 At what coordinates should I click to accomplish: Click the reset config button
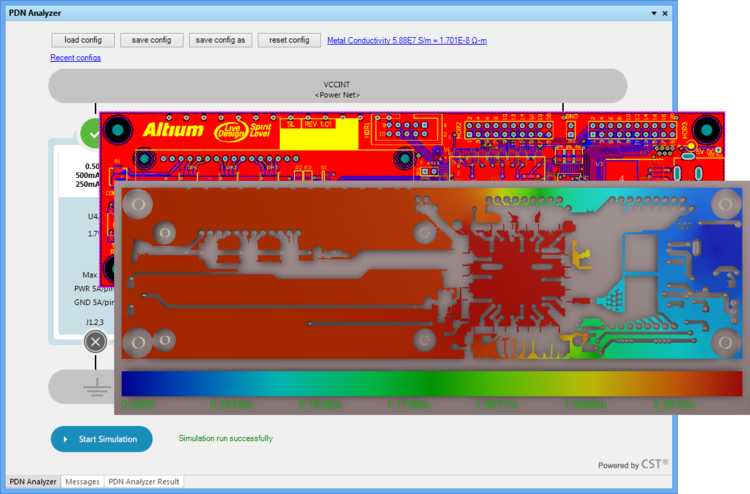[x=289, y=40]
